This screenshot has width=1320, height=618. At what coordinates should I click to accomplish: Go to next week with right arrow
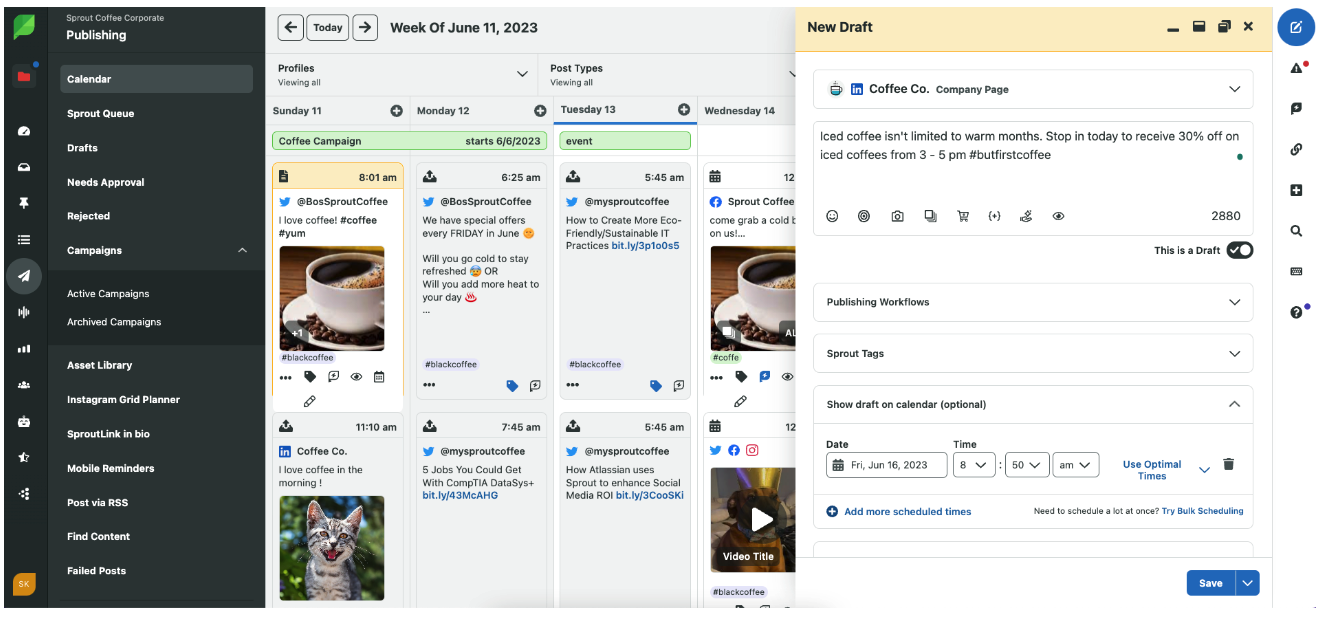pos(365,27)
